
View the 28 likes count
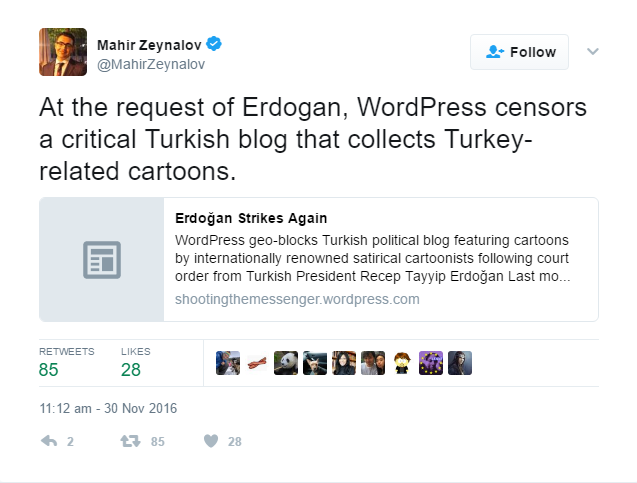coord(131,371)
